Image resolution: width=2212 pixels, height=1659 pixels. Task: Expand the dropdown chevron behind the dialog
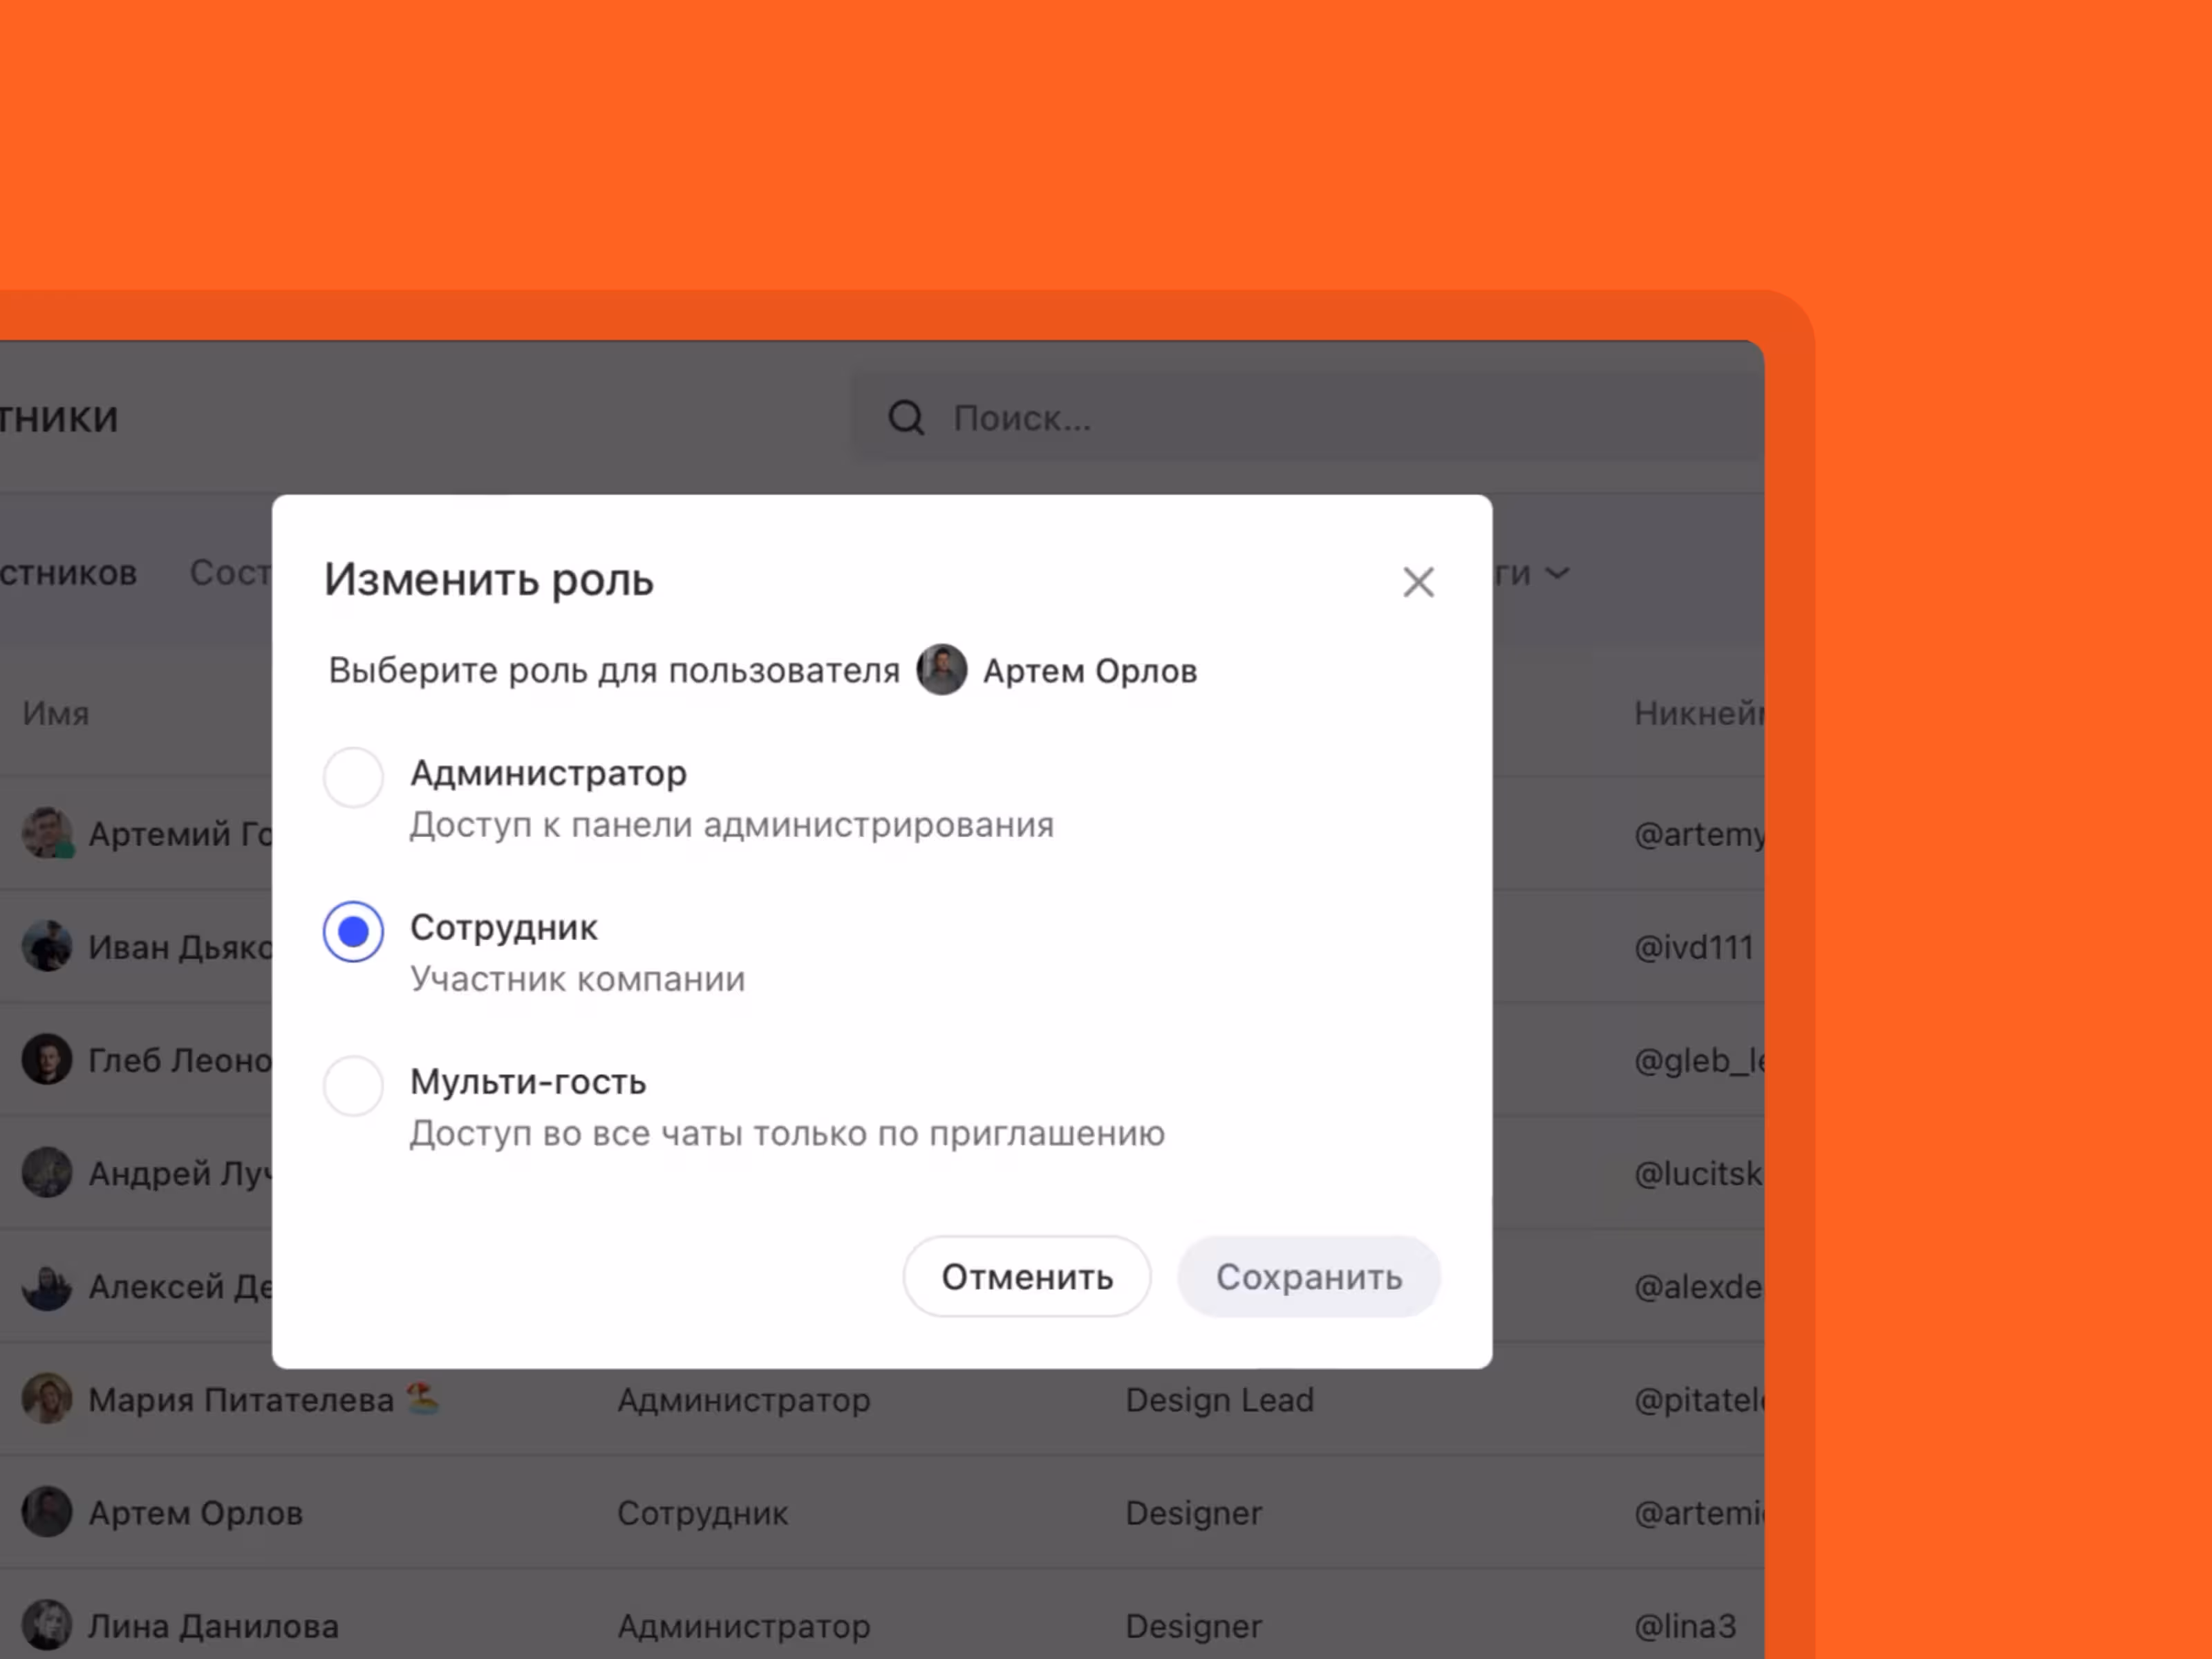(x=1557, y=573)
